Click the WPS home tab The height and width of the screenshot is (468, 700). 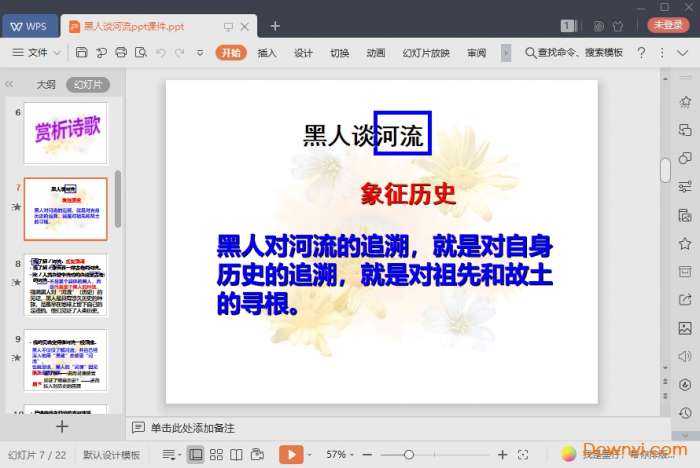pos(29,26)
